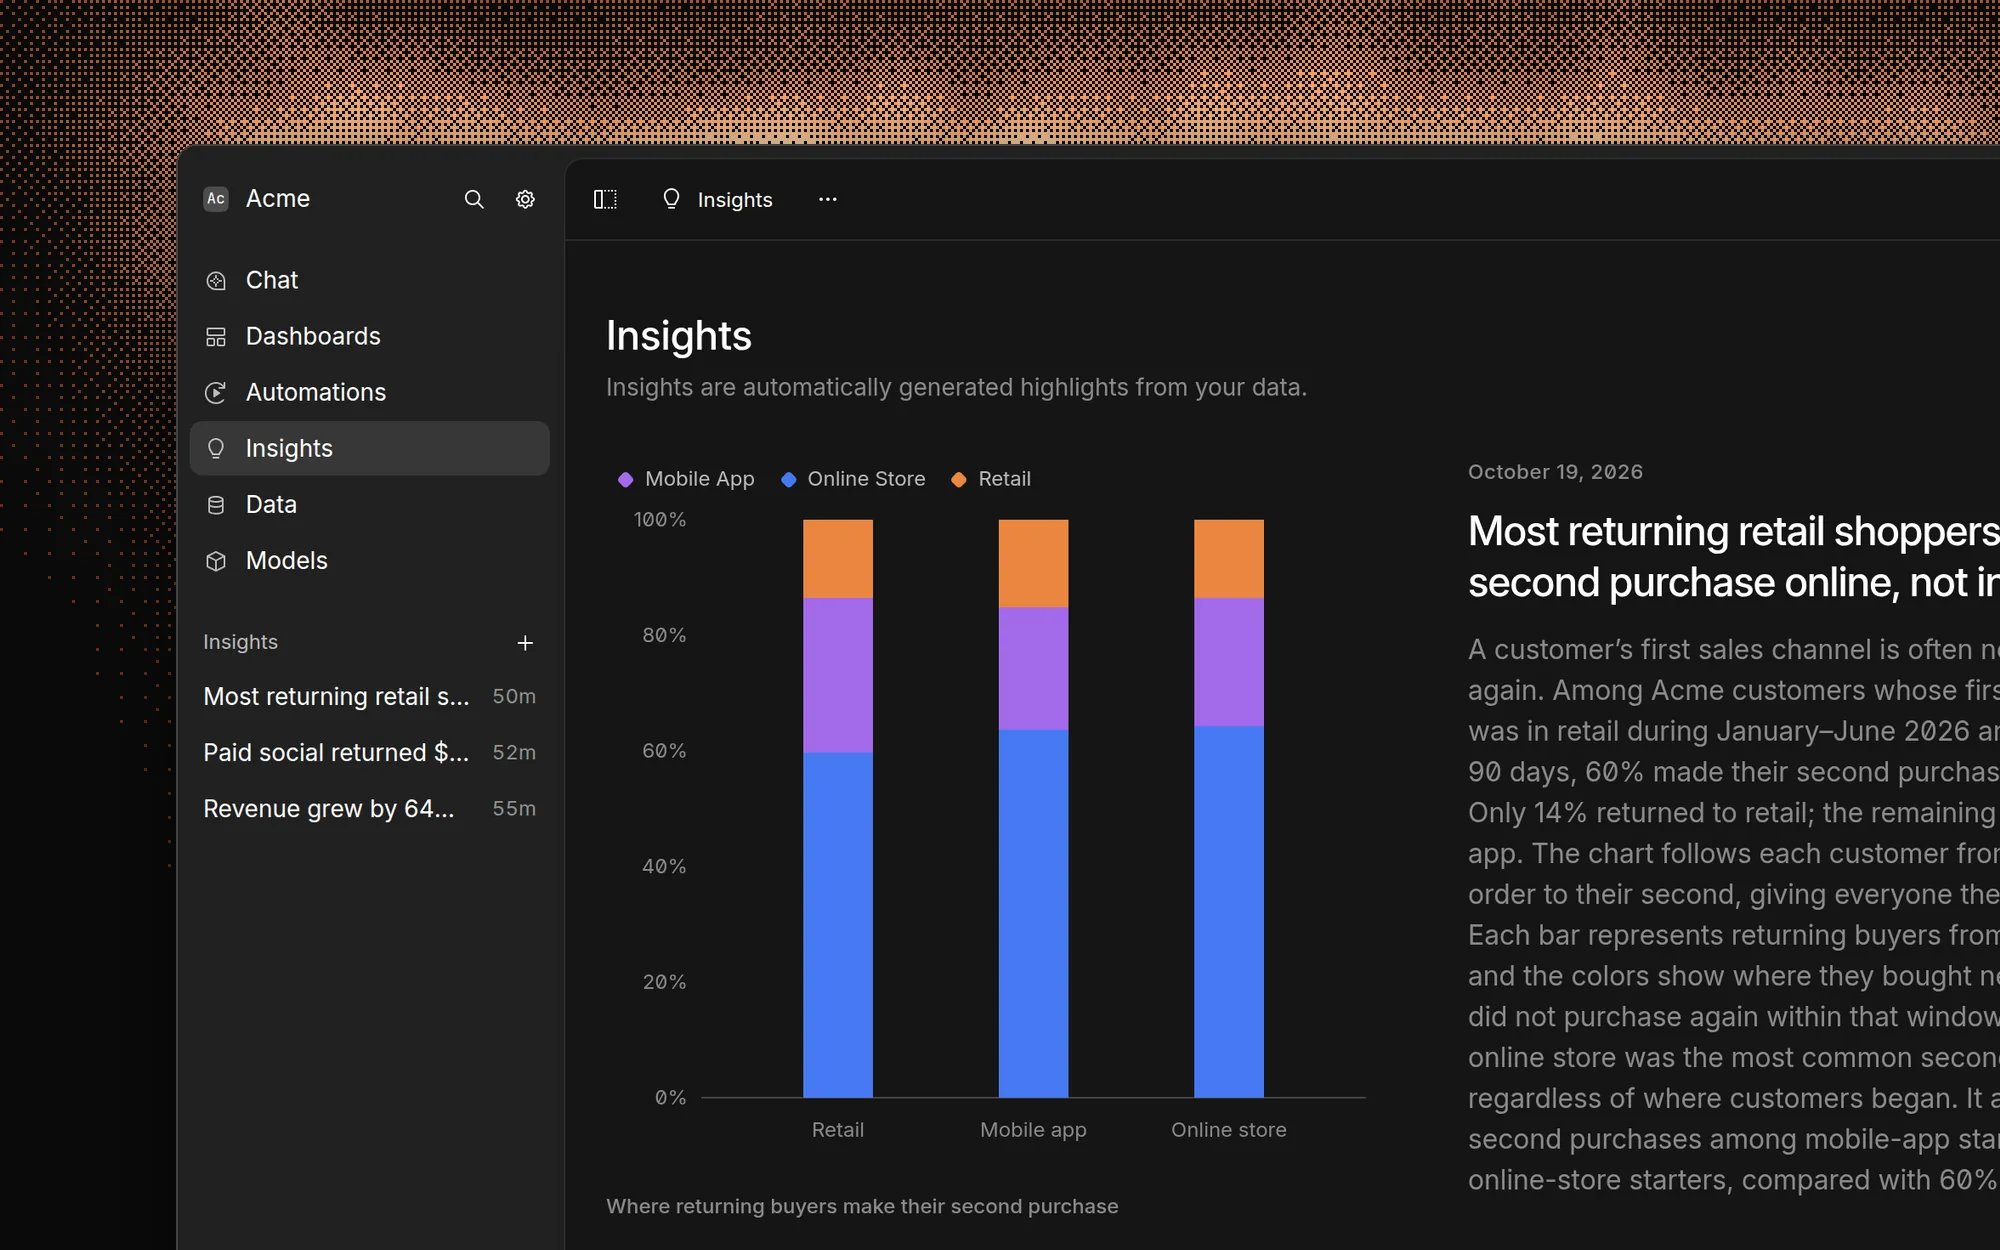
Task: Click the Automations cycle icon
Action: 216,393
